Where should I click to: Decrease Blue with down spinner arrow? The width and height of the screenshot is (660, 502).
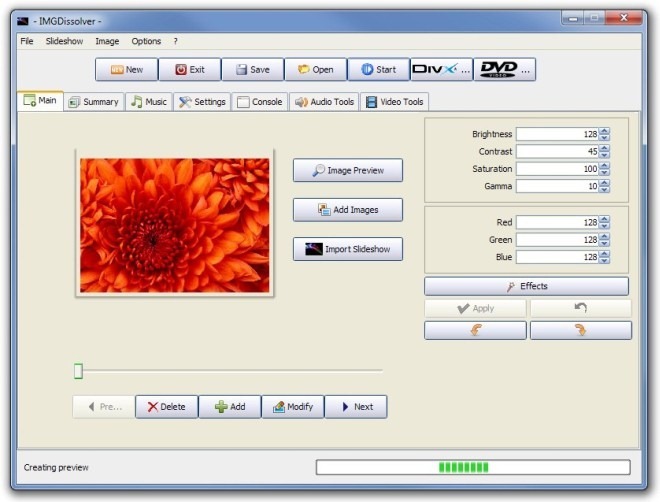(x=604, y=260)
